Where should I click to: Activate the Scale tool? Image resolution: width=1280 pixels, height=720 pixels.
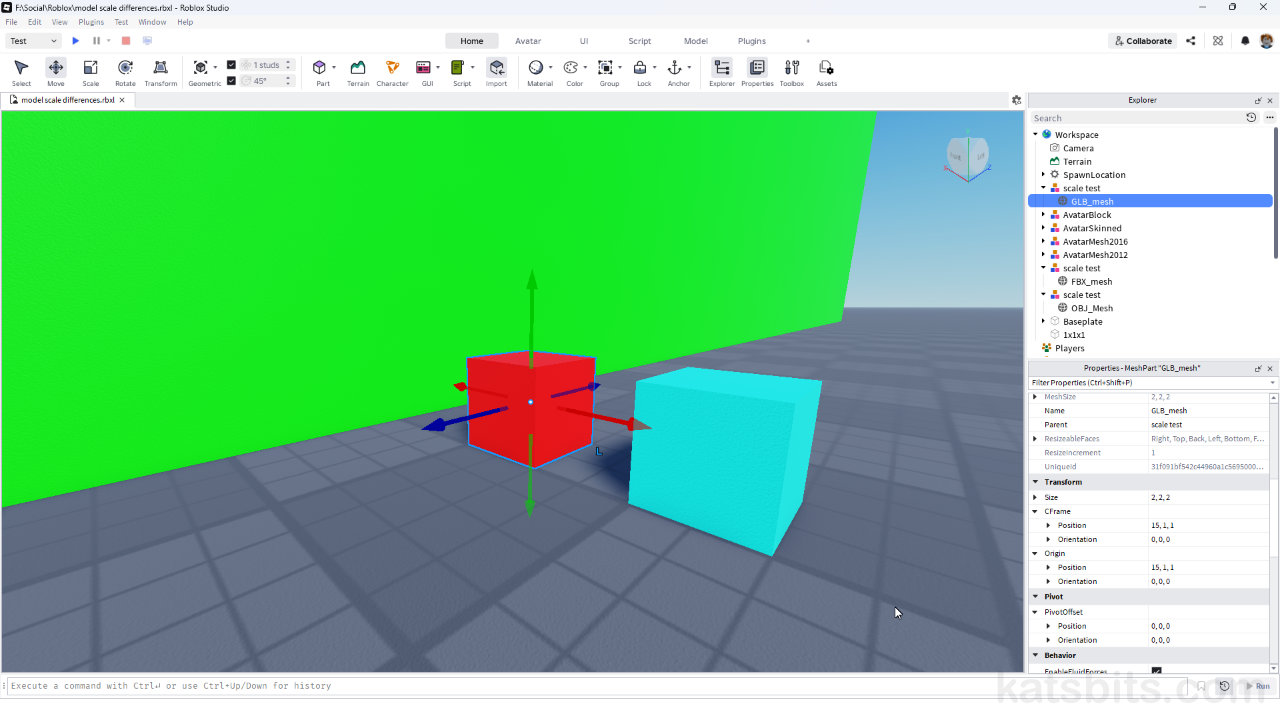(x=90, y=72)
